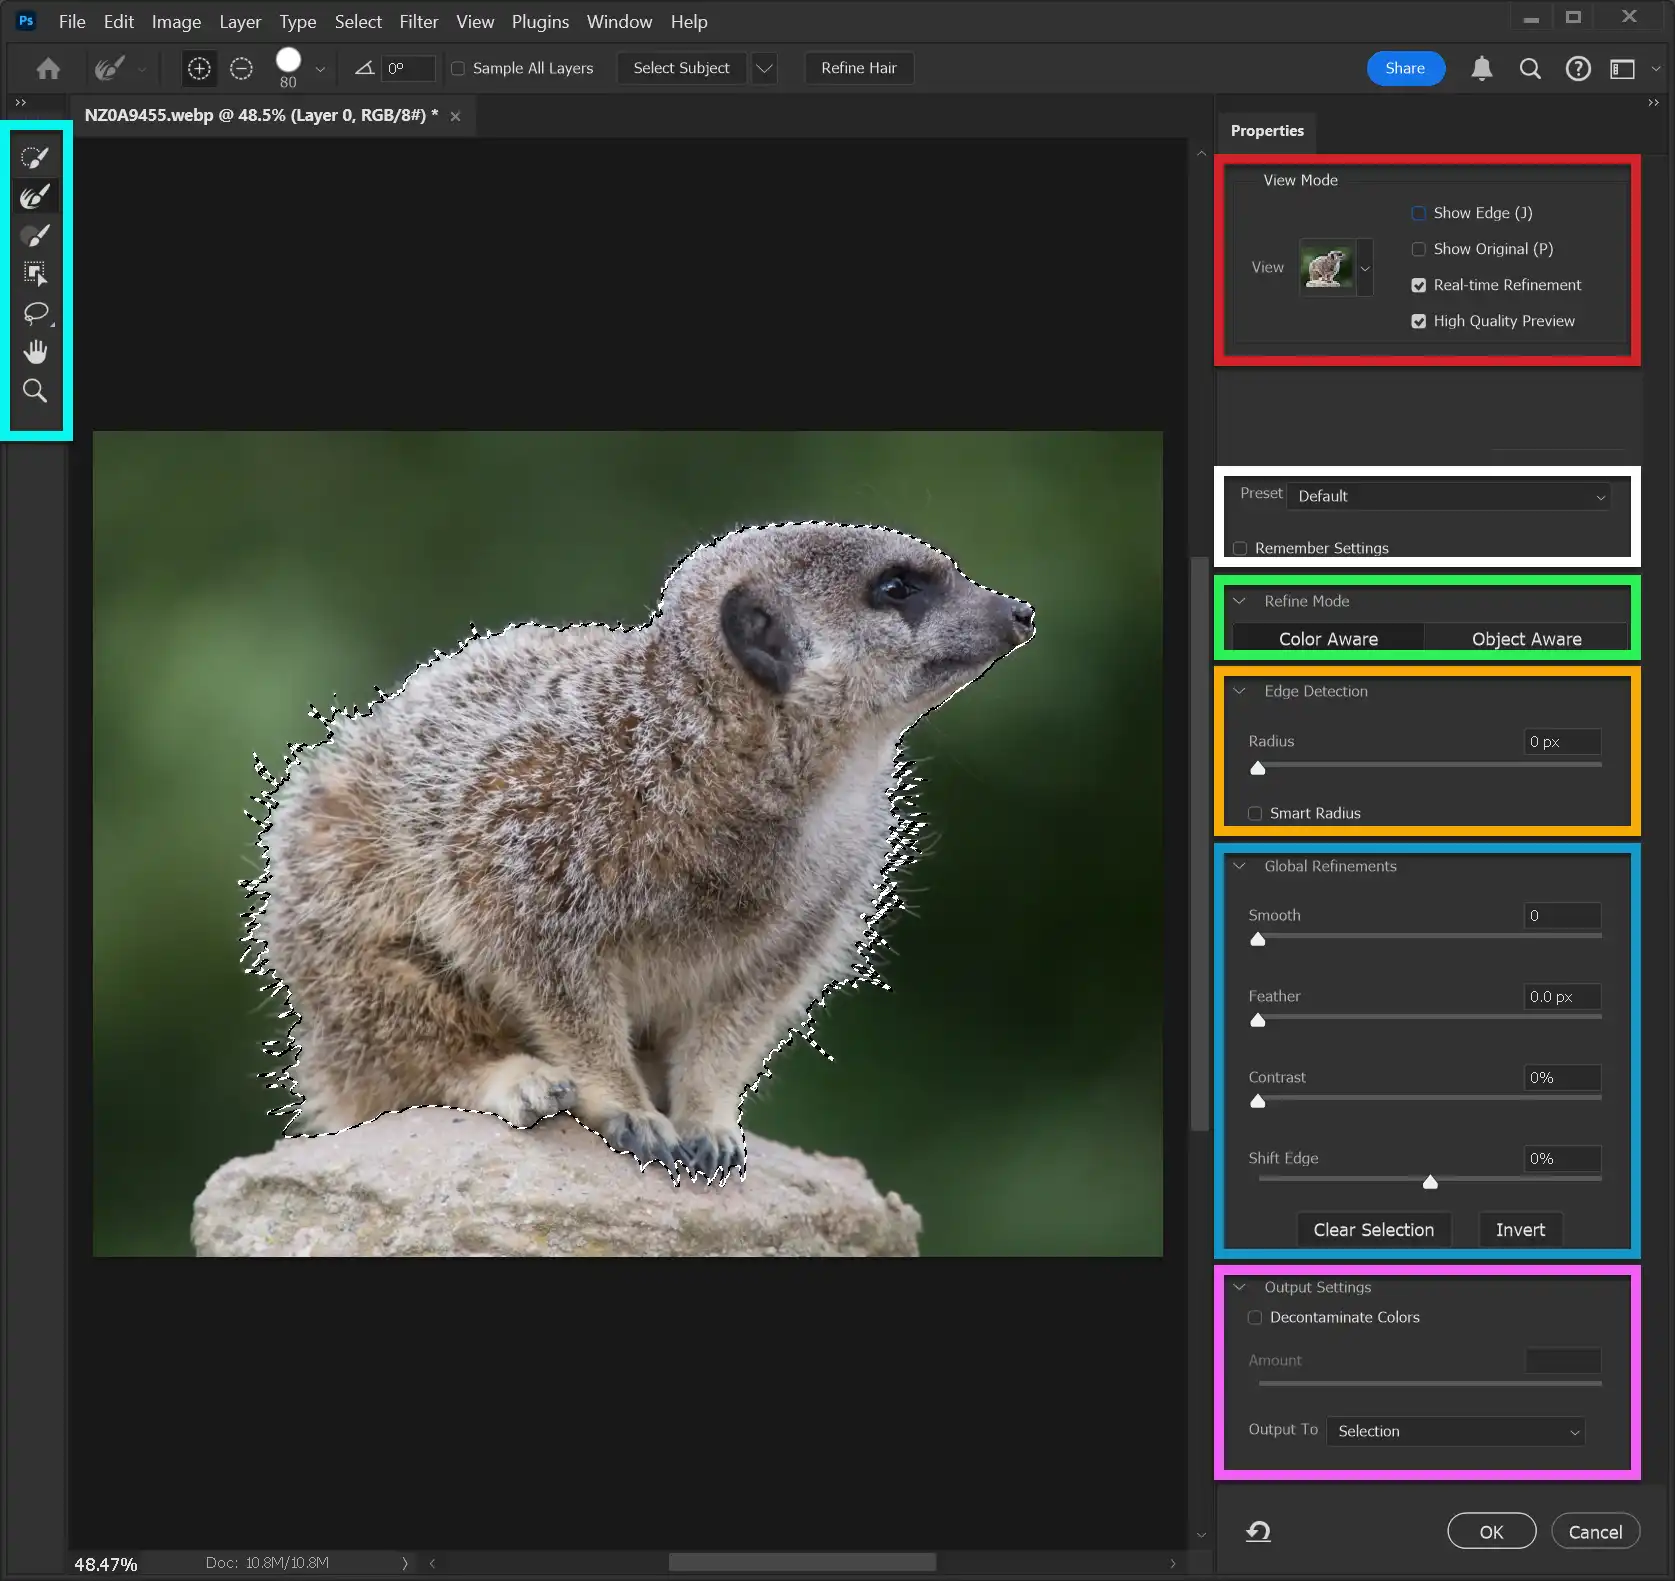This screenshot has width=1675, height=1581.
Task: Select the Lasso tool
Action: 35,313
